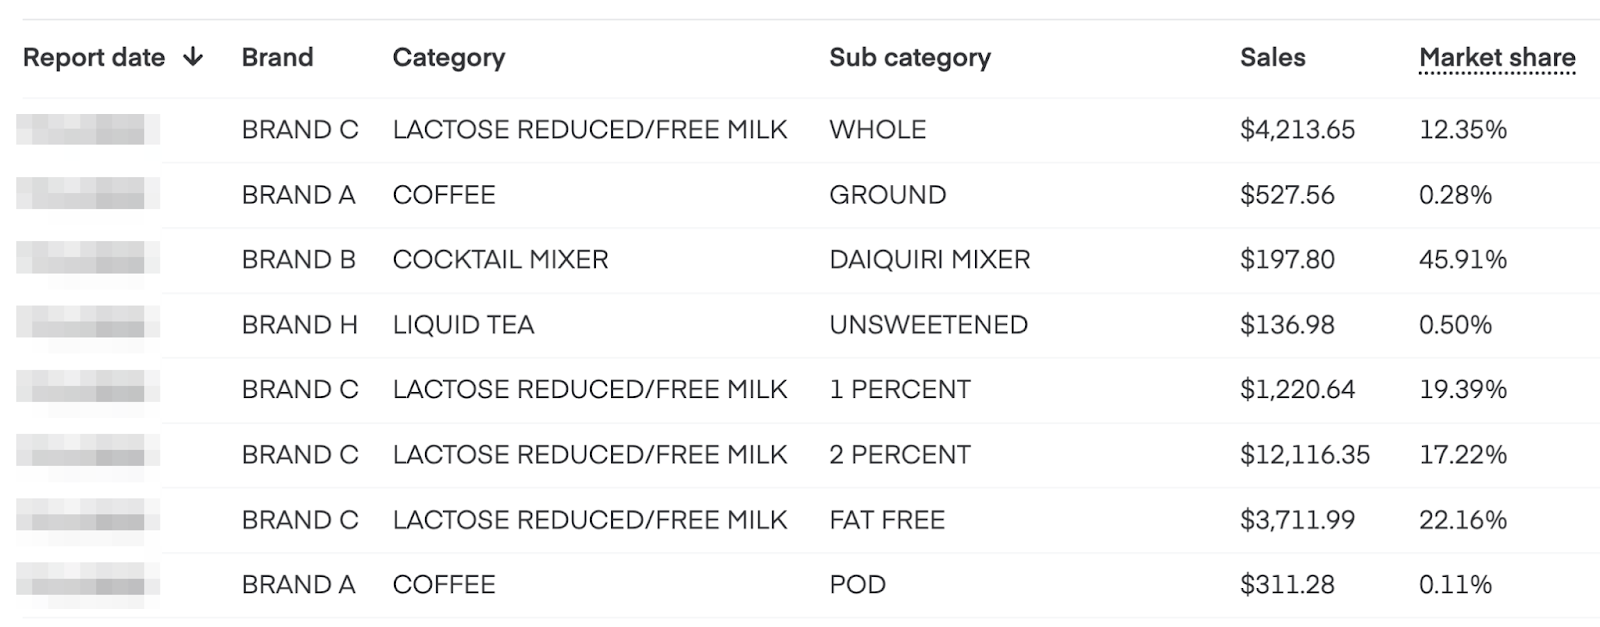Click the GROUND coffee row
The image size is (1600, 627).
pyautogui.click(x=800, y=195)
